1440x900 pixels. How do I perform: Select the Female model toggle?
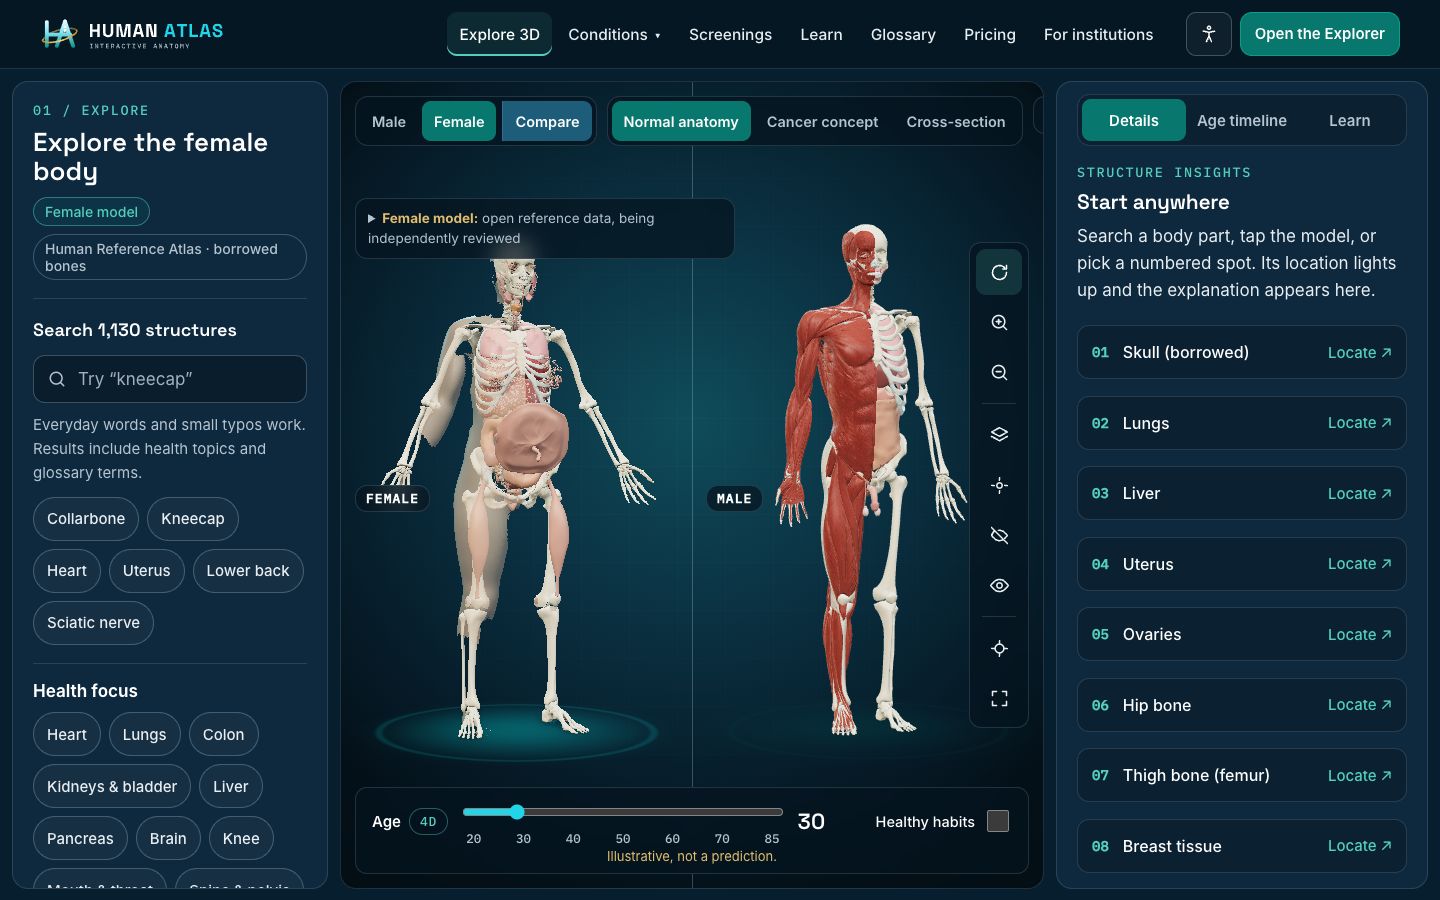pyautogui.click(x=459, y=122)
